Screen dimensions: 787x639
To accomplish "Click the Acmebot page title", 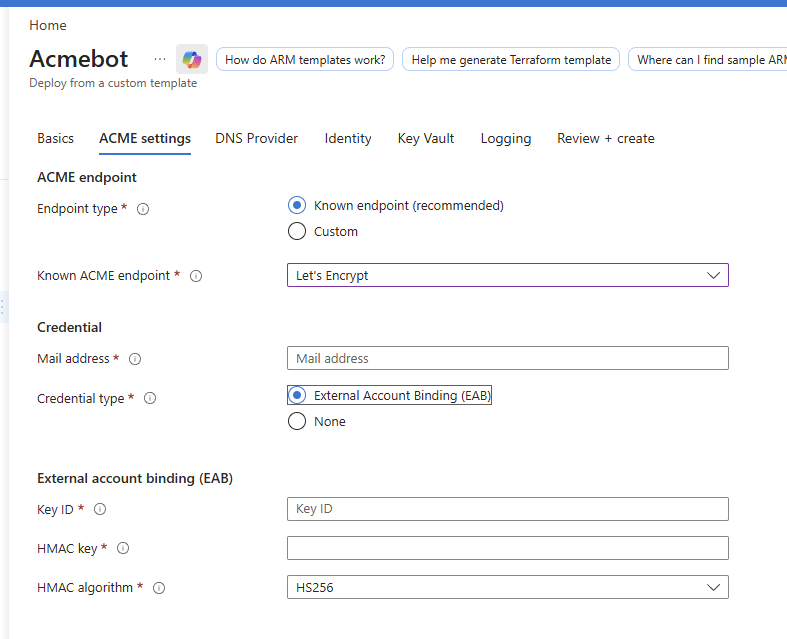I will click(79, 59).
